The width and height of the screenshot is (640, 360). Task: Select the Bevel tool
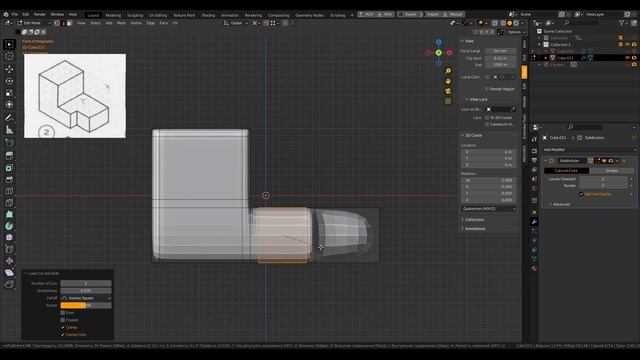click(x=9, y=179)
